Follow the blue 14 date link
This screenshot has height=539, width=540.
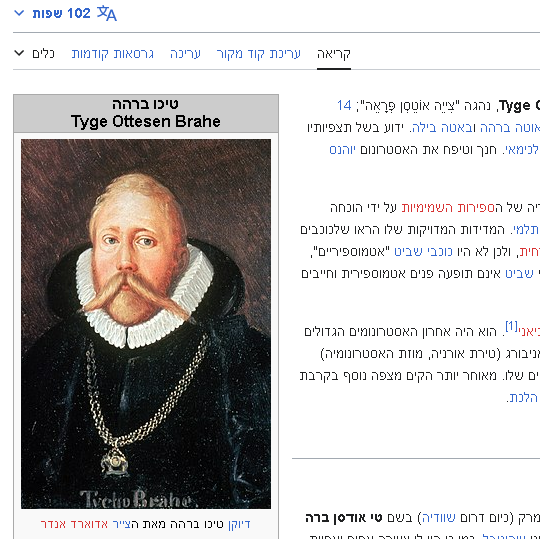344,105
